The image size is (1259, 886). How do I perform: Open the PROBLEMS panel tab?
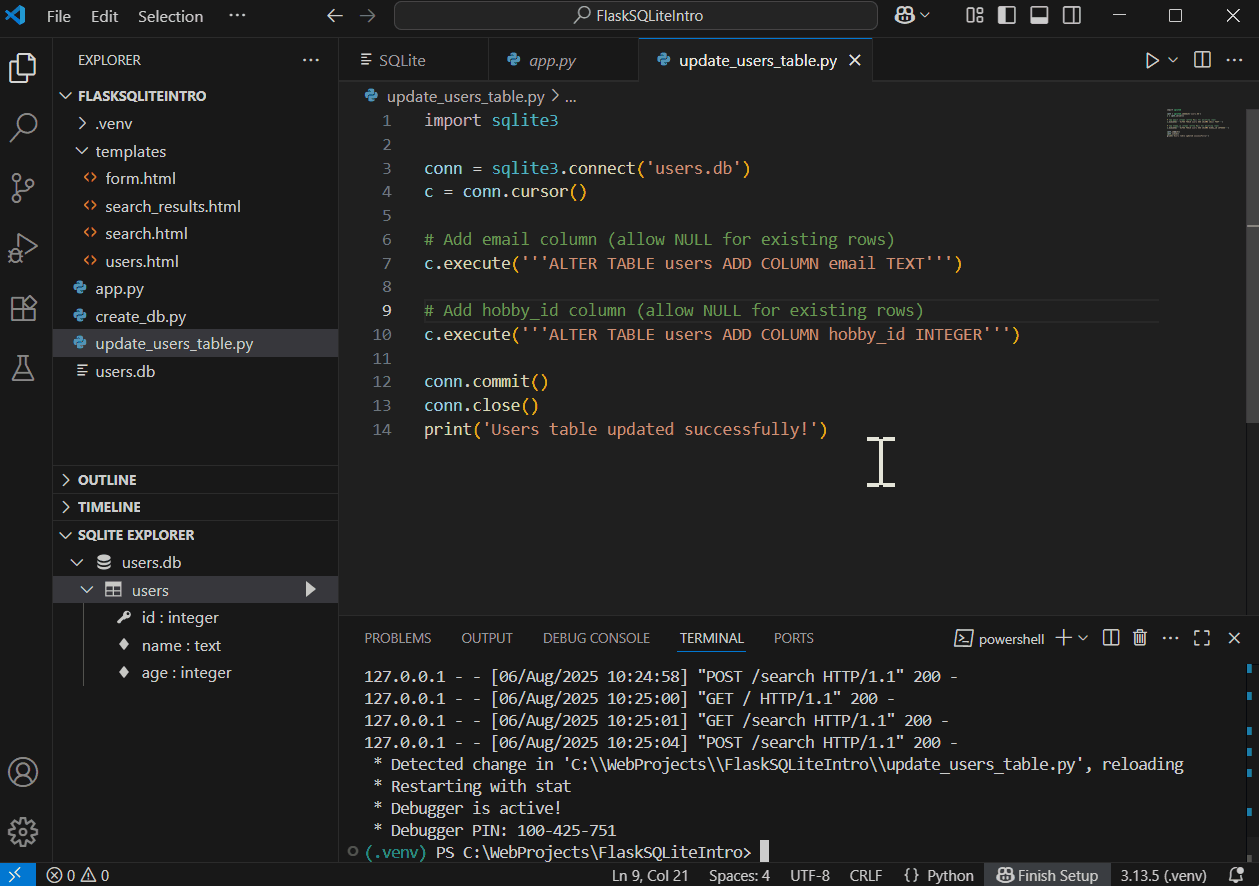[397, 638]
